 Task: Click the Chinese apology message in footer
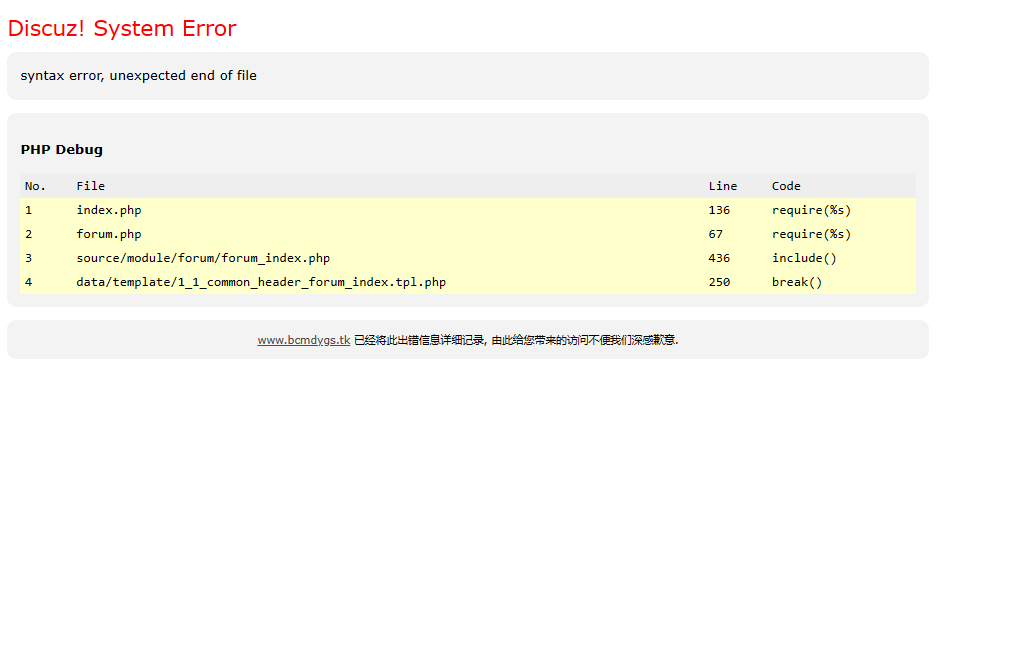[516, 340]
